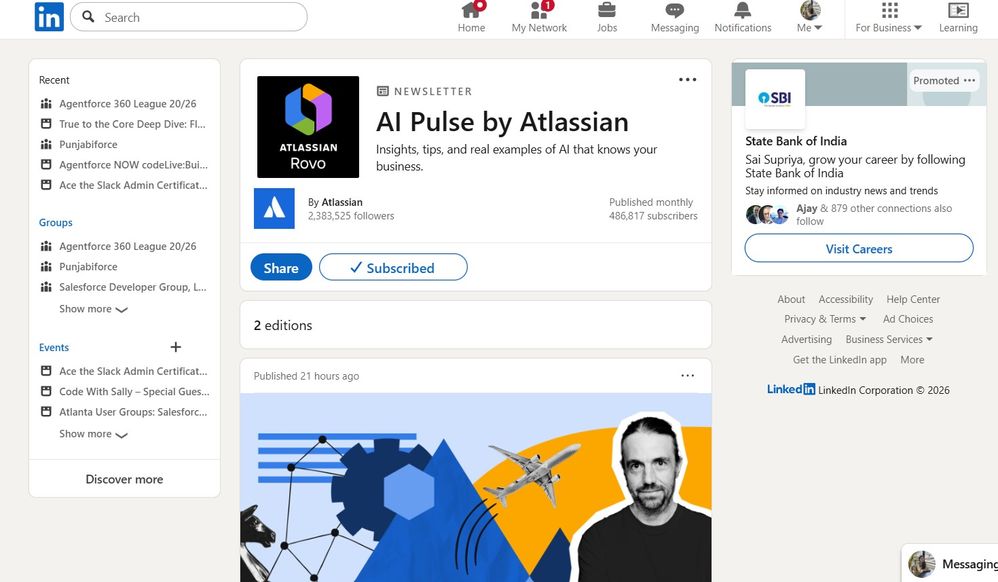Open the Jobs briefcase icon

pyautogui.click(x=607, y=10)
